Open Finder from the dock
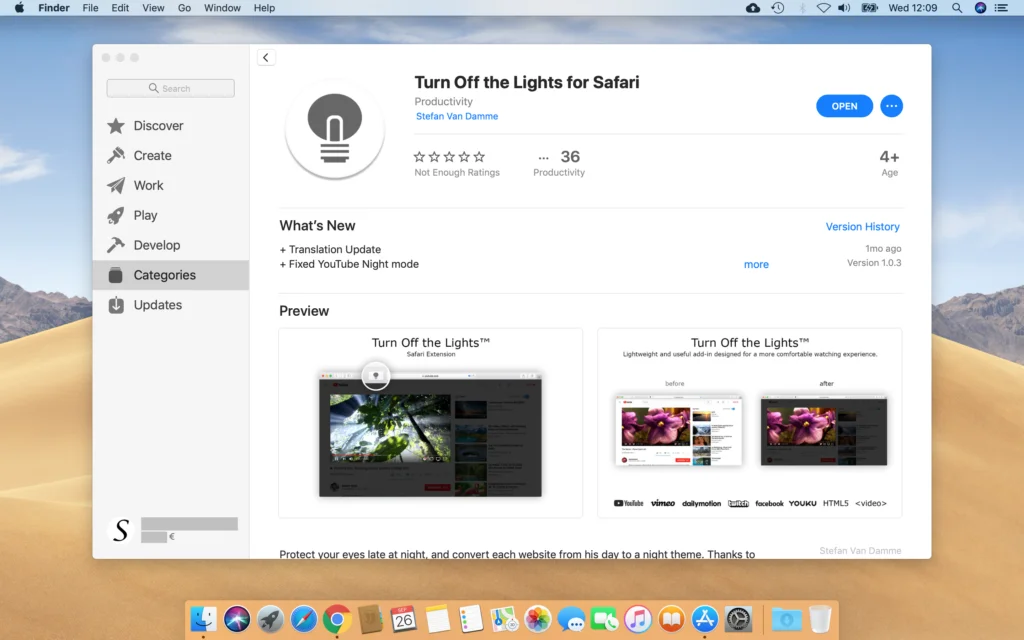 (203, 618)
